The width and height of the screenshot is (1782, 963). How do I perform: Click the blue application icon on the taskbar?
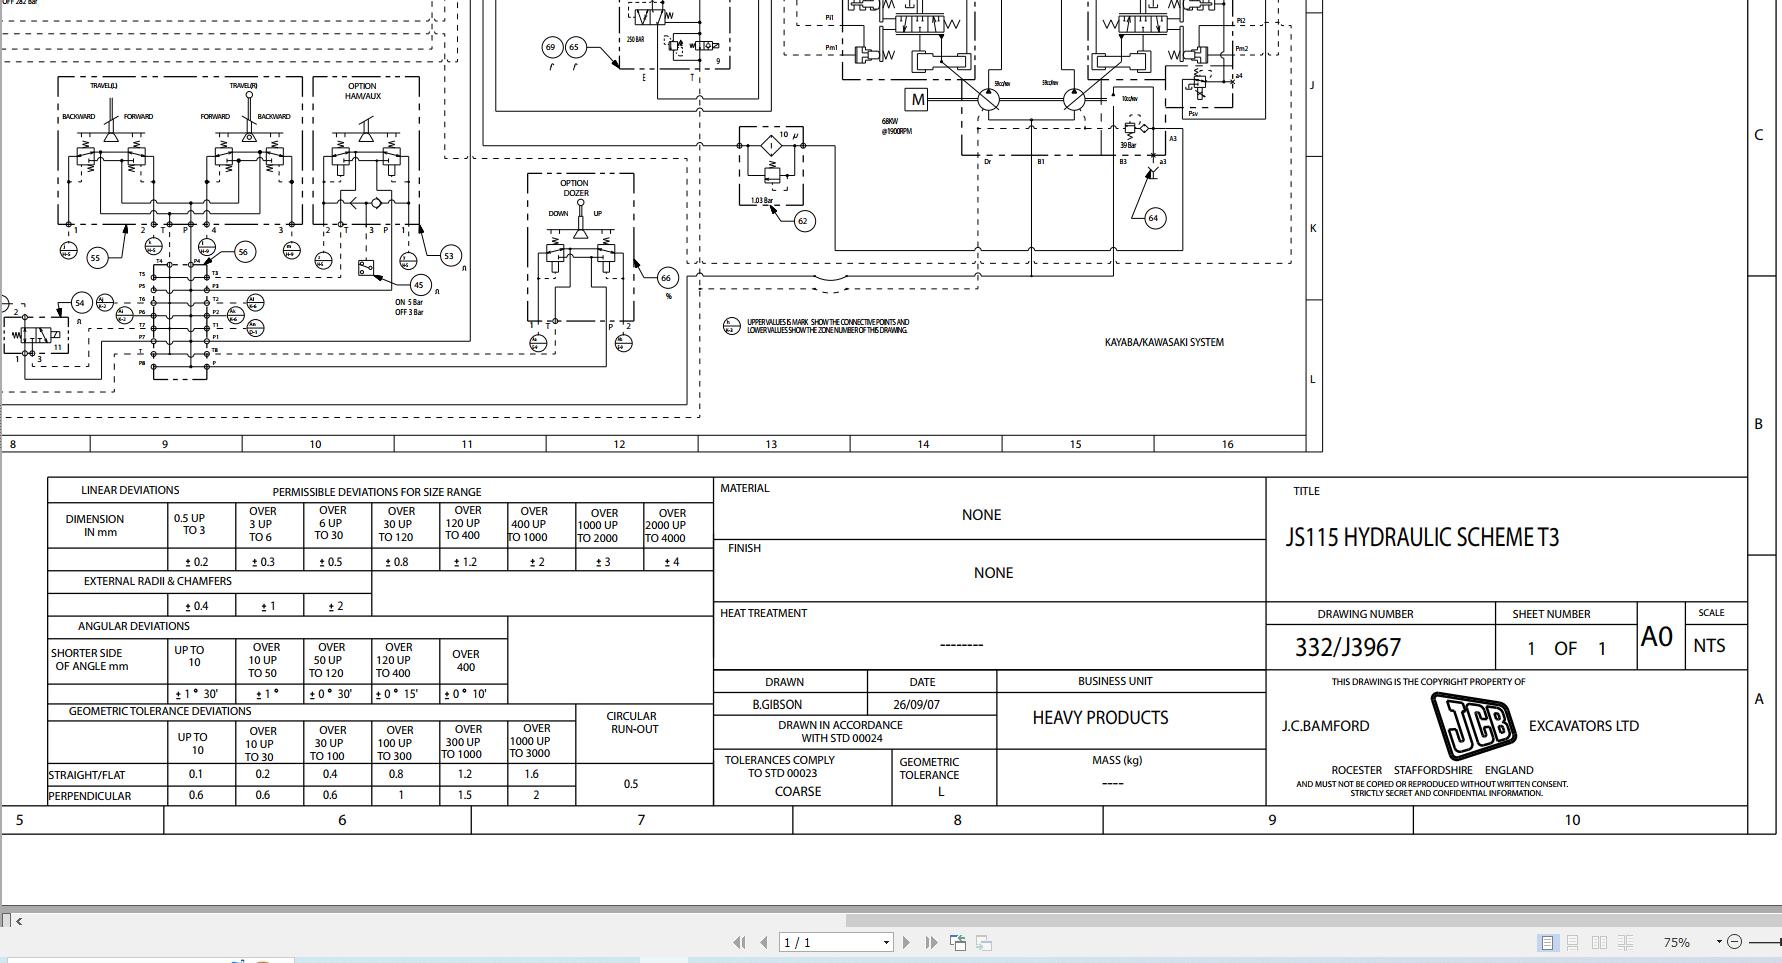pos(238,960)
